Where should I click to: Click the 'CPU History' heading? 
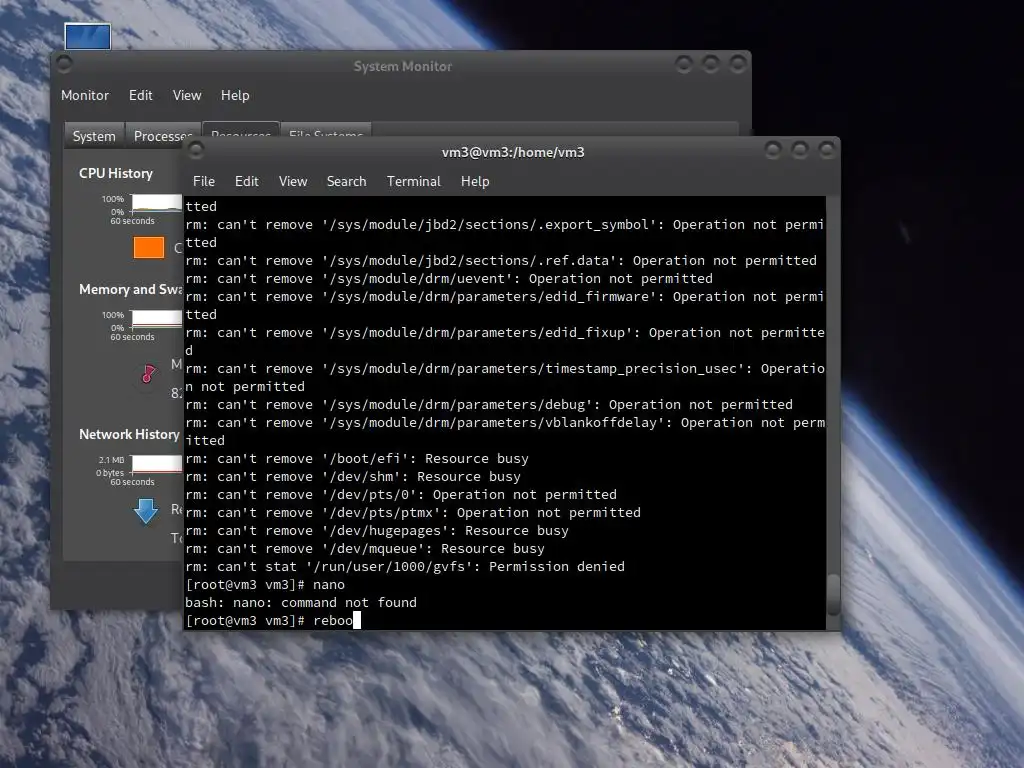[x=116, y=173]
